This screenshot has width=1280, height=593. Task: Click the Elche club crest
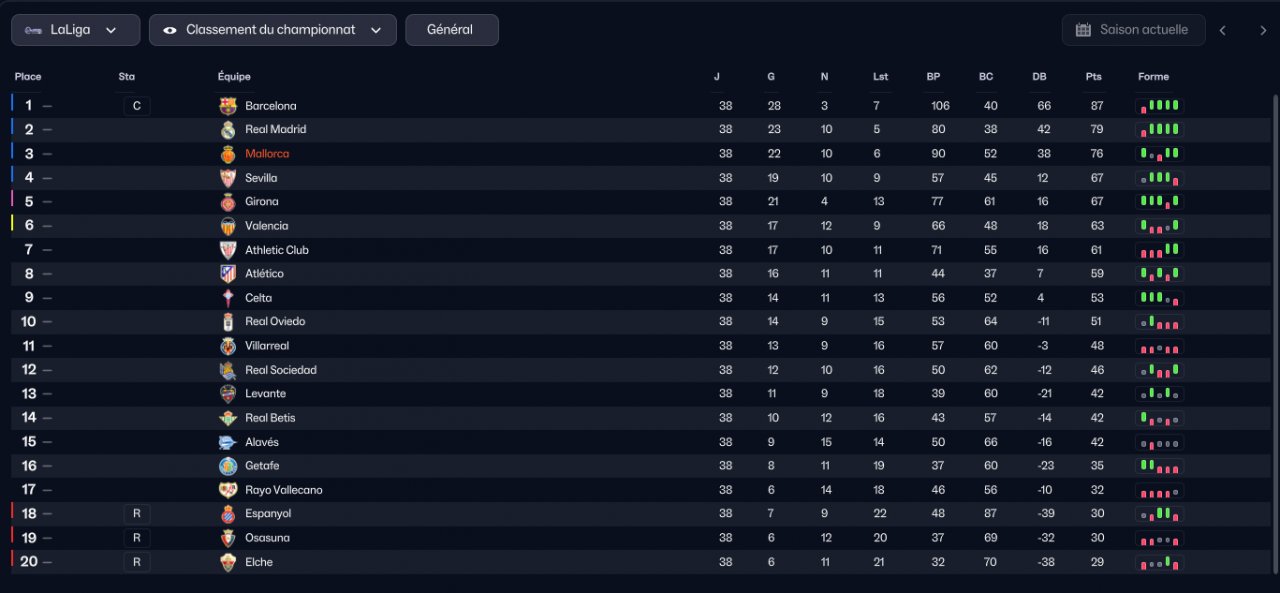tap(228, 562)
